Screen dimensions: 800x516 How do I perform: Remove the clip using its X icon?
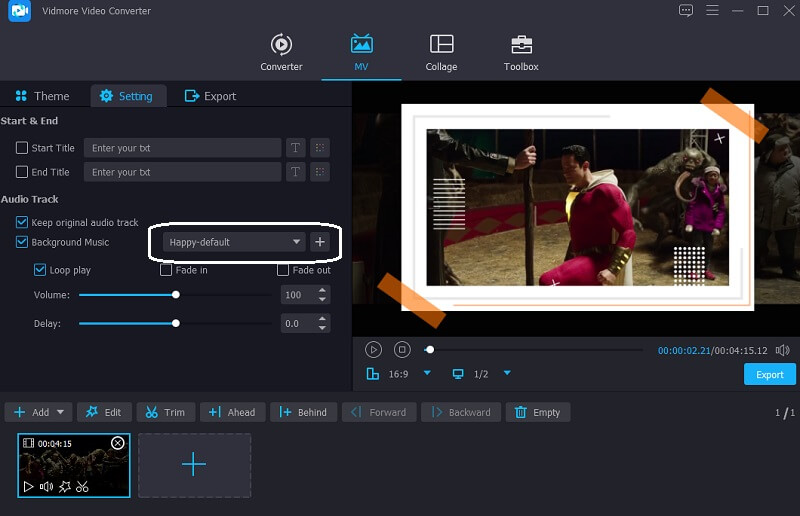point(117,443)
